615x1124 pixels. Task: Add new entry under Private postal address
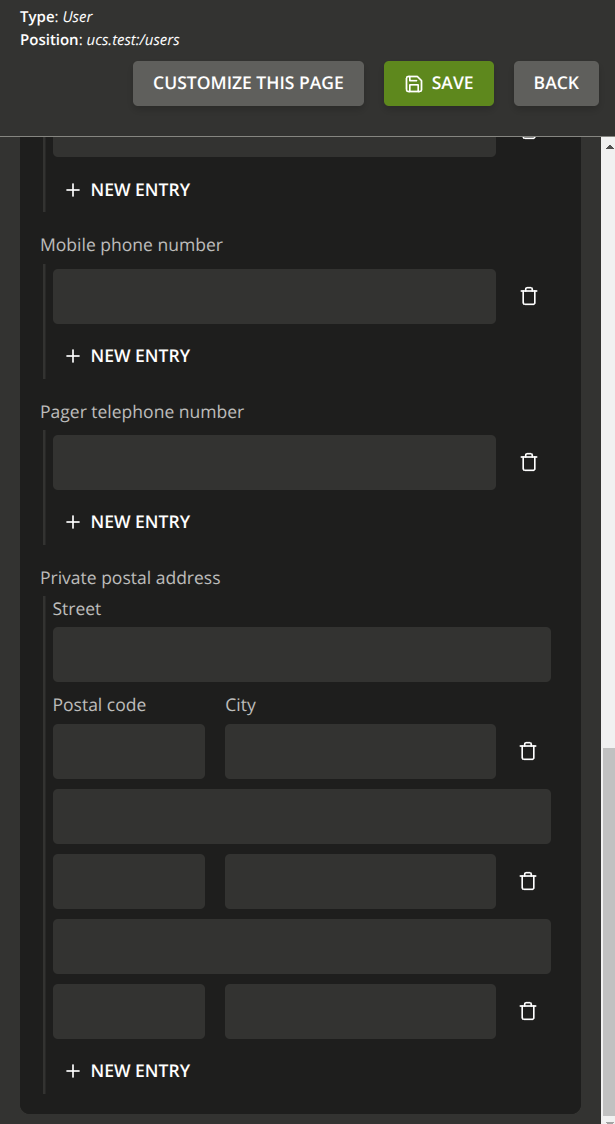[127, 1071]
